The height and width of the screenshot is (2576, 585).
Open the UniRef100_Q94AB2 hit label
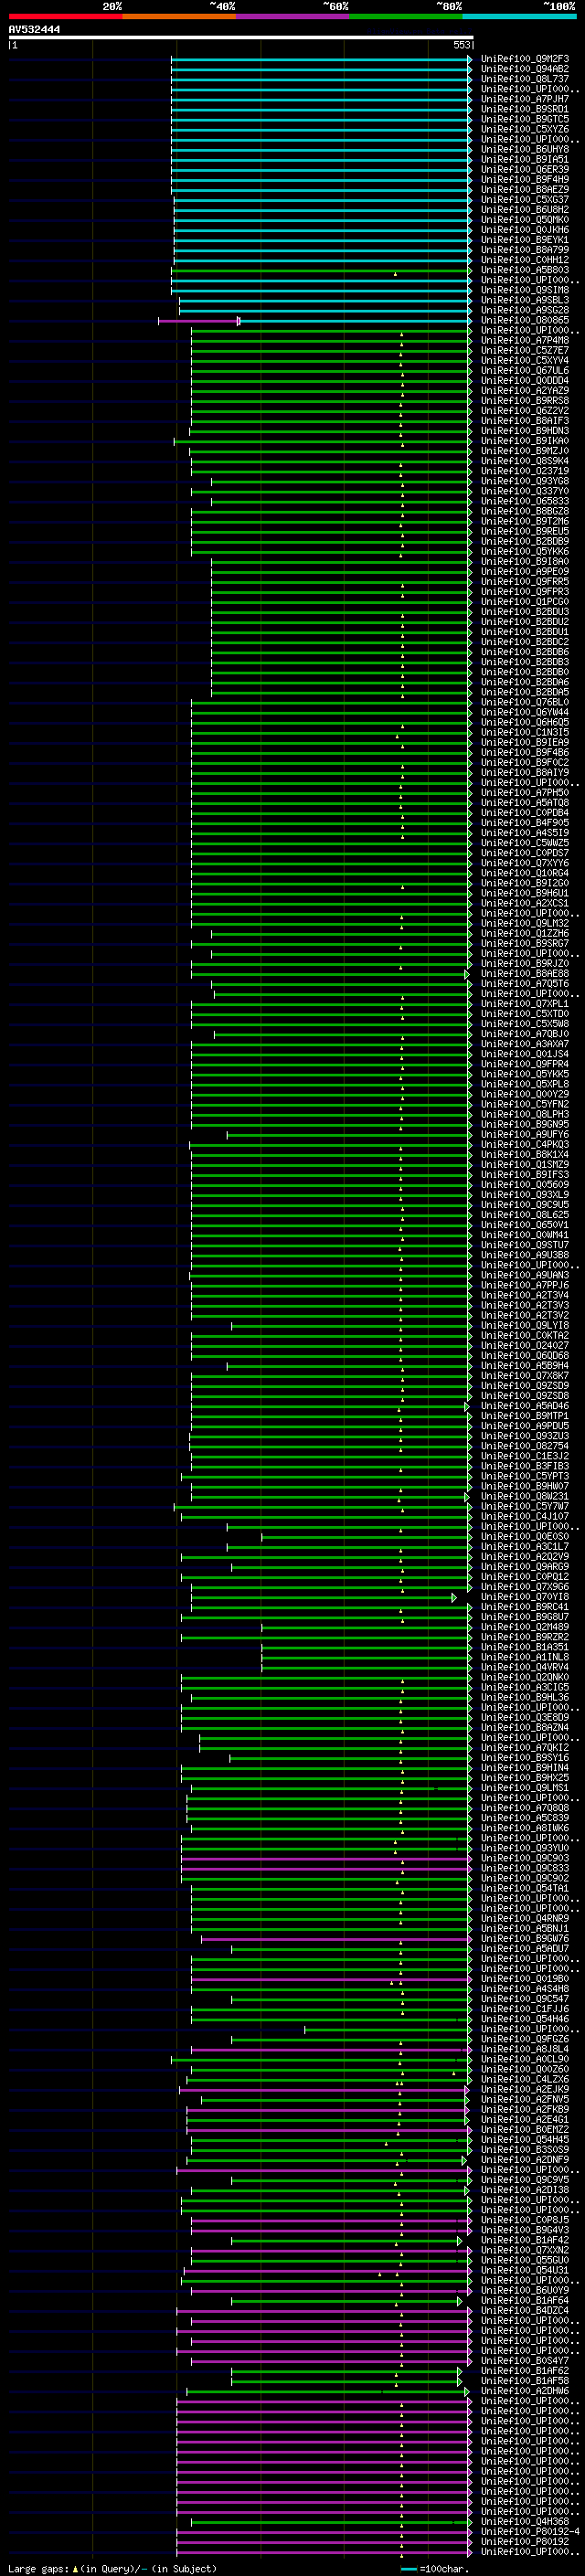coord(525,69)
